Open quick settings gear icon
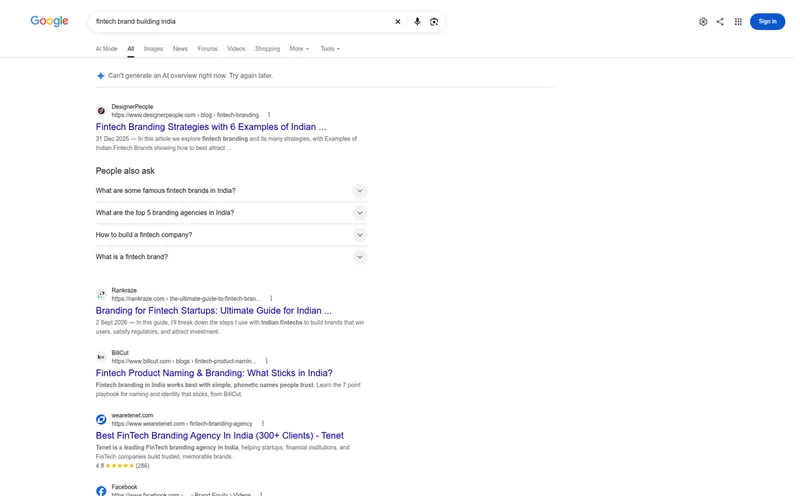 (x=703, y=21)
